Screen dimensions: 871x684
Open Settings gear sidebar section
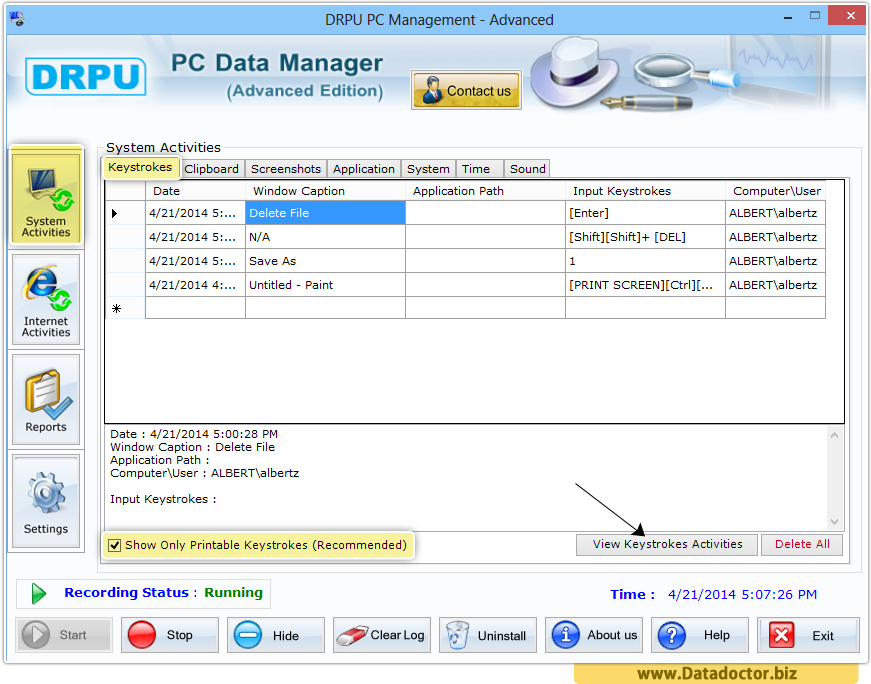click(46, 501)
